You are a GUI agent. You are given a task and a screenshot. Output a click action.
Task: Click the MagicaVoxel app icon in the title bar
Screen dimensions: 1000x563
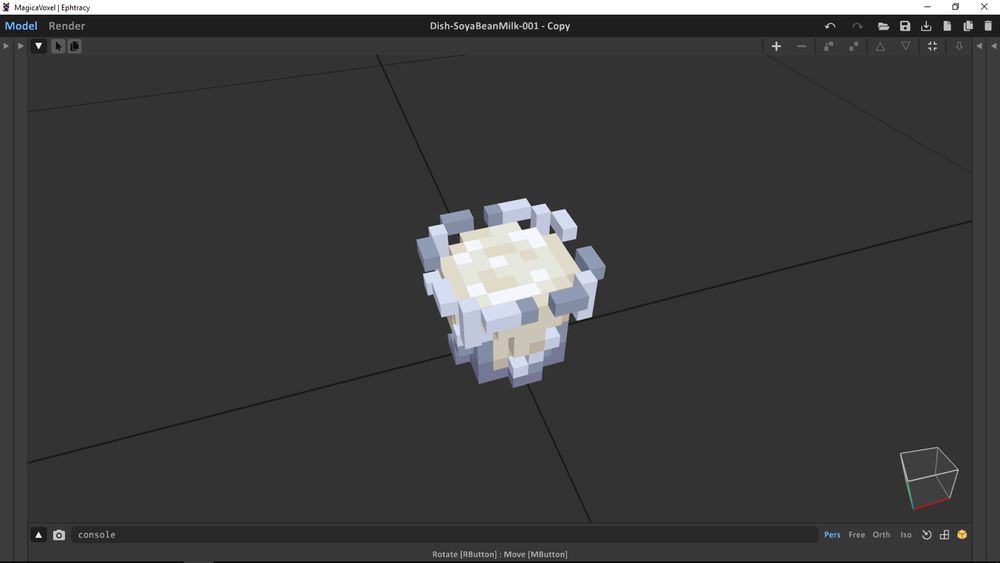point(6,7)
